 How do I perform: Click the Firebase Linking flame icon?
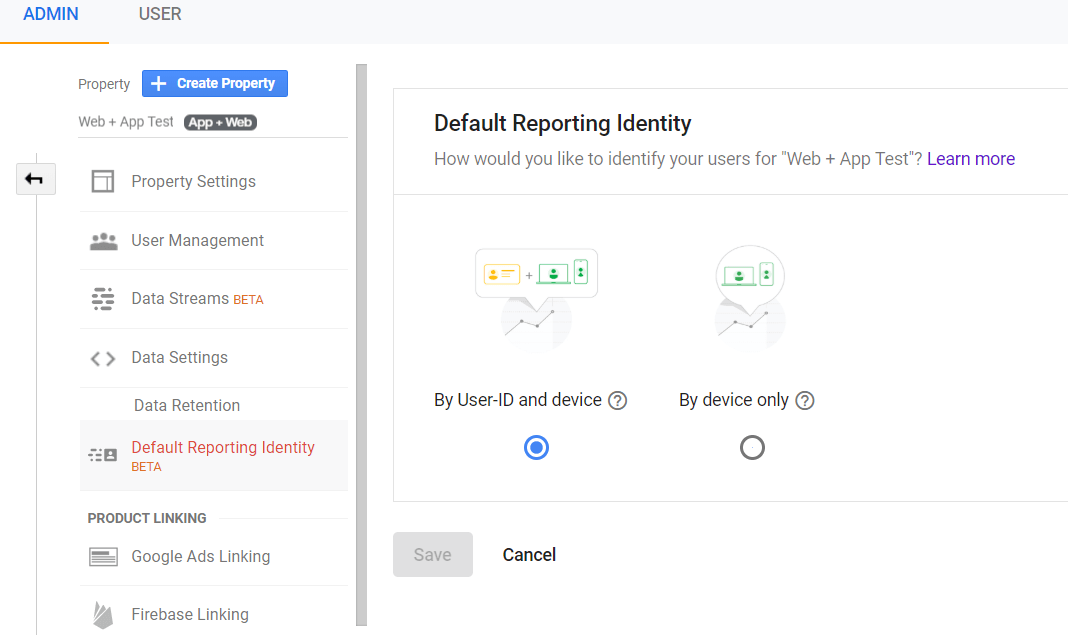[x=103, y=614]
